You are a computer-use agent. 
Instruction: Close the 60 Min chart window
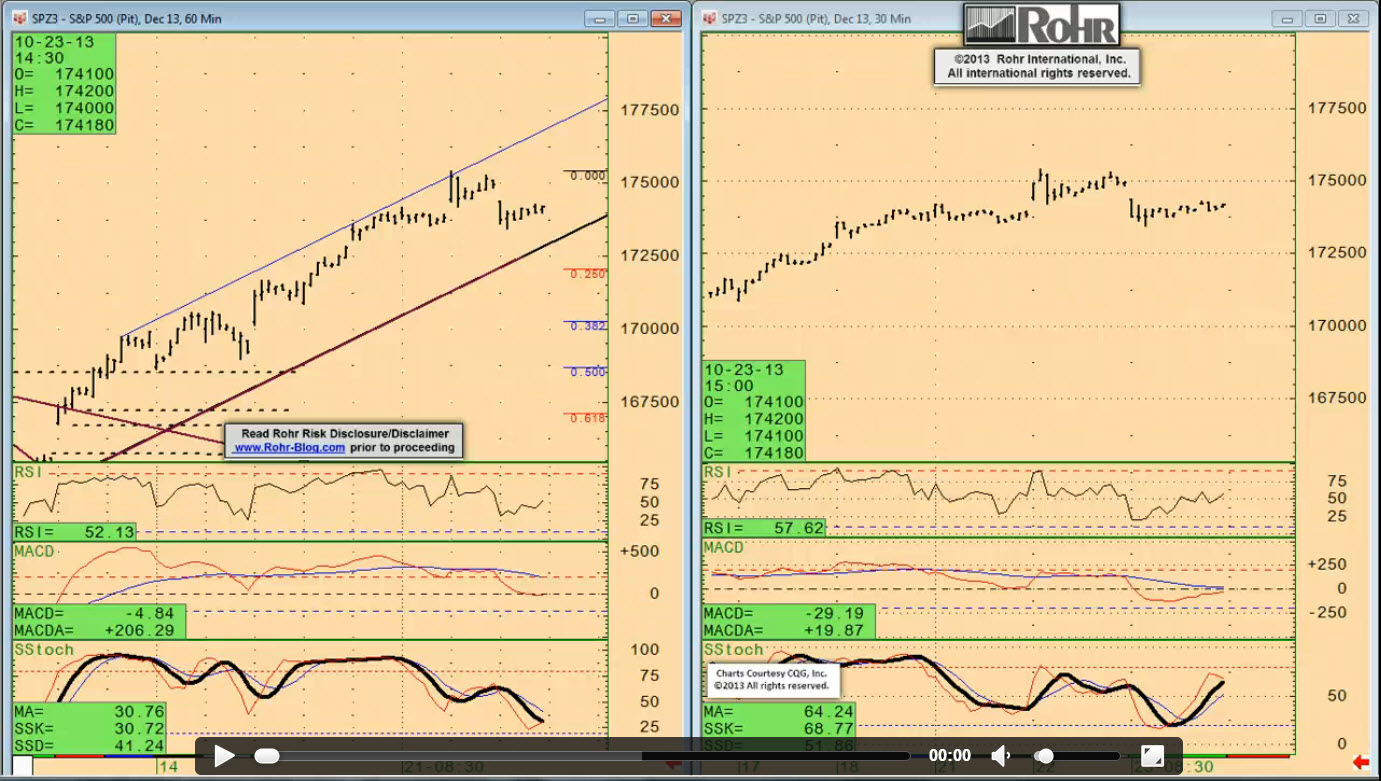(x=665, y=18)
